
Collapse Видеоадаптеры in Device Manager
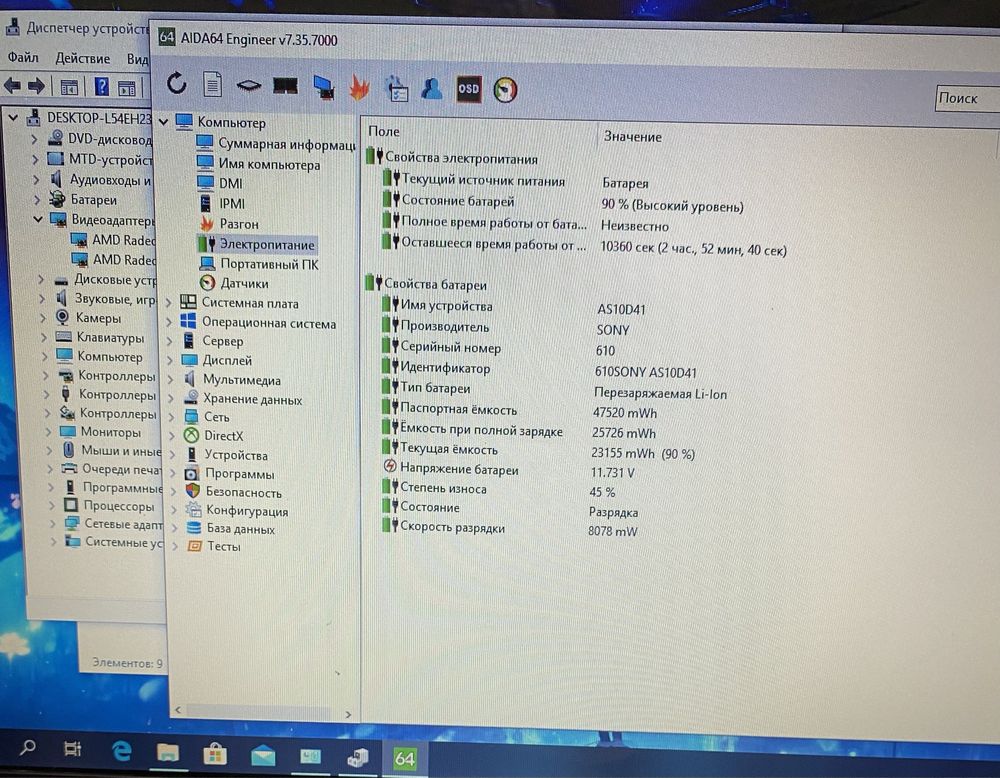38,219
